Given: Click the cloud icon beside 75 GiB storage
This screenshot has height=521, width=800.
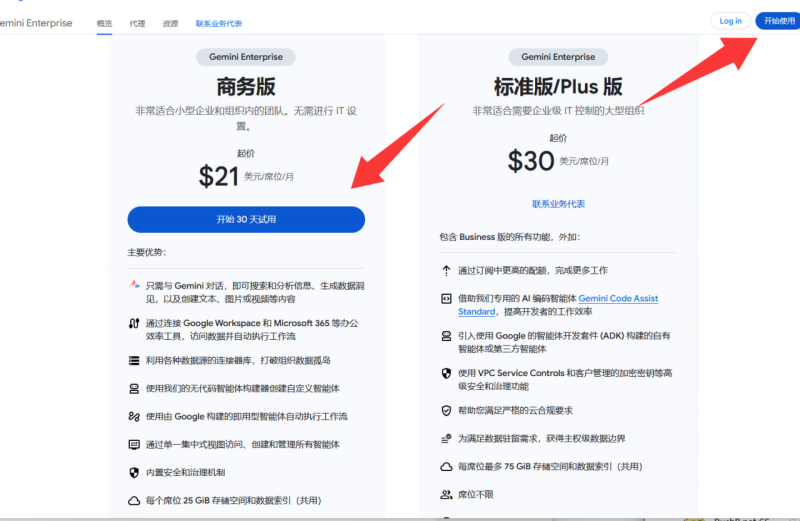Looking at the screenshot, I should pyautogui.click(x=446, y=467).
